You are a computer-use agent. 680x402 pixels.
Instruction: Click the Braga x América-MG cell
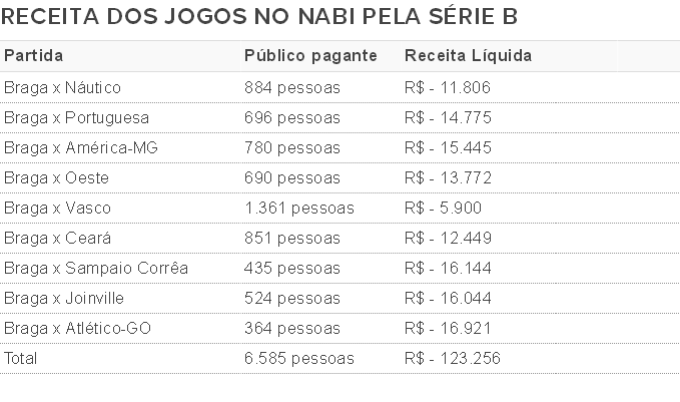[x=81, y=148]
